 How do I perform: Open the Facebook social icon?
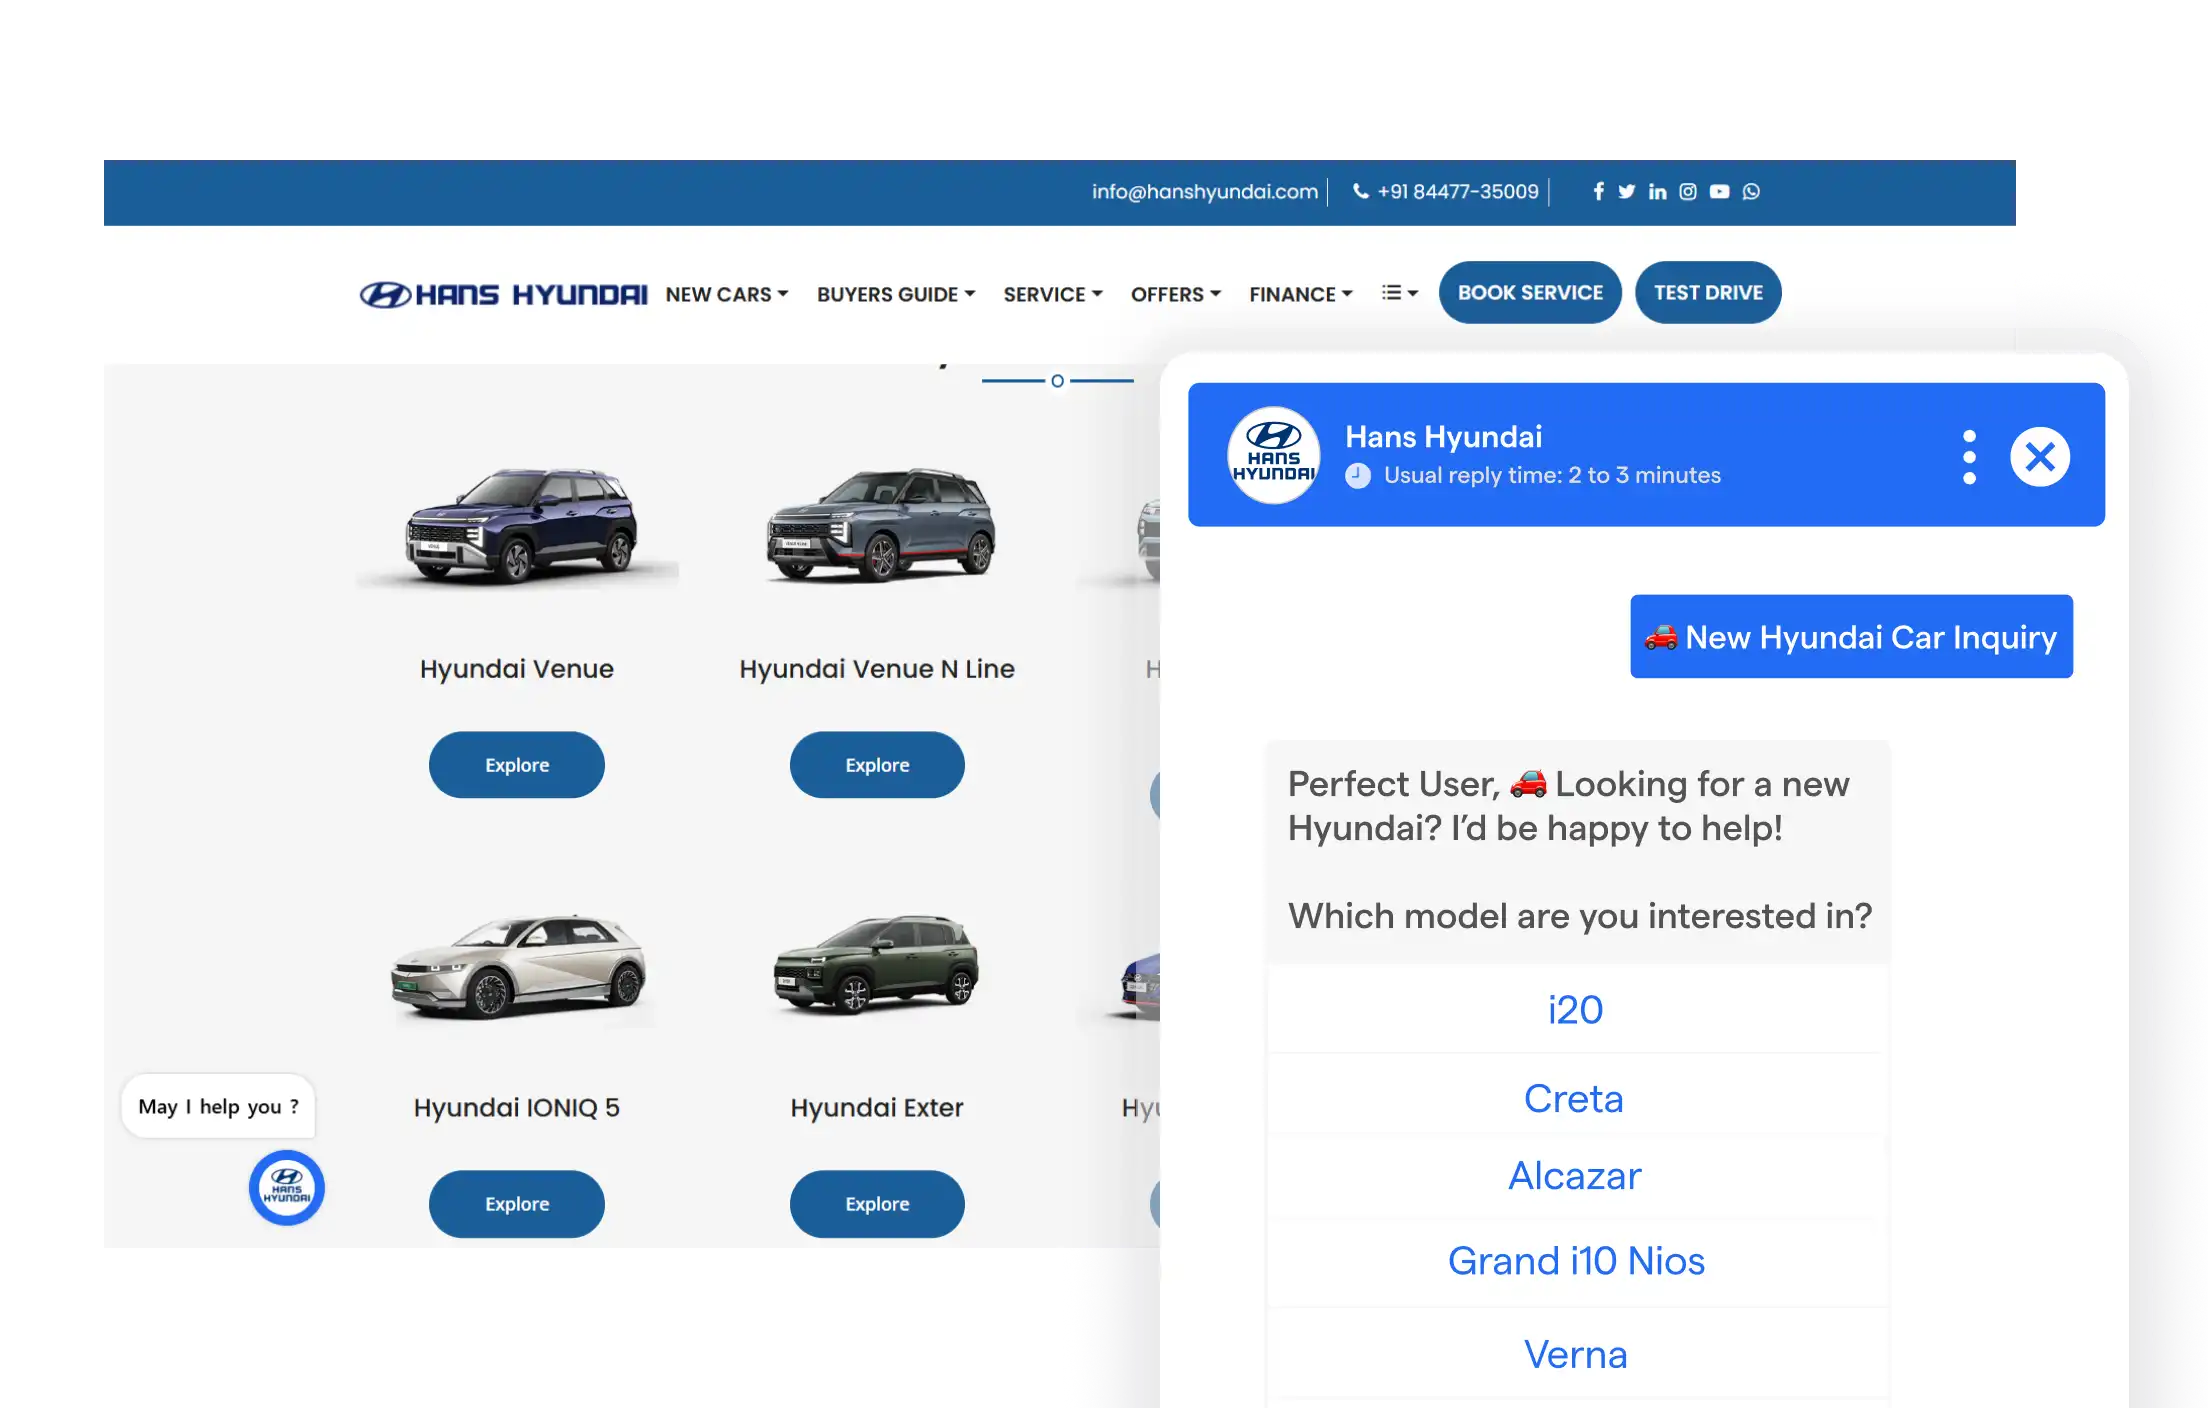tap(1598, 191)
